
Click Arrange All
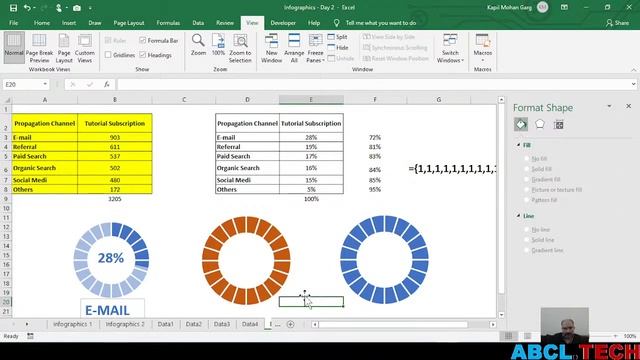294,48
